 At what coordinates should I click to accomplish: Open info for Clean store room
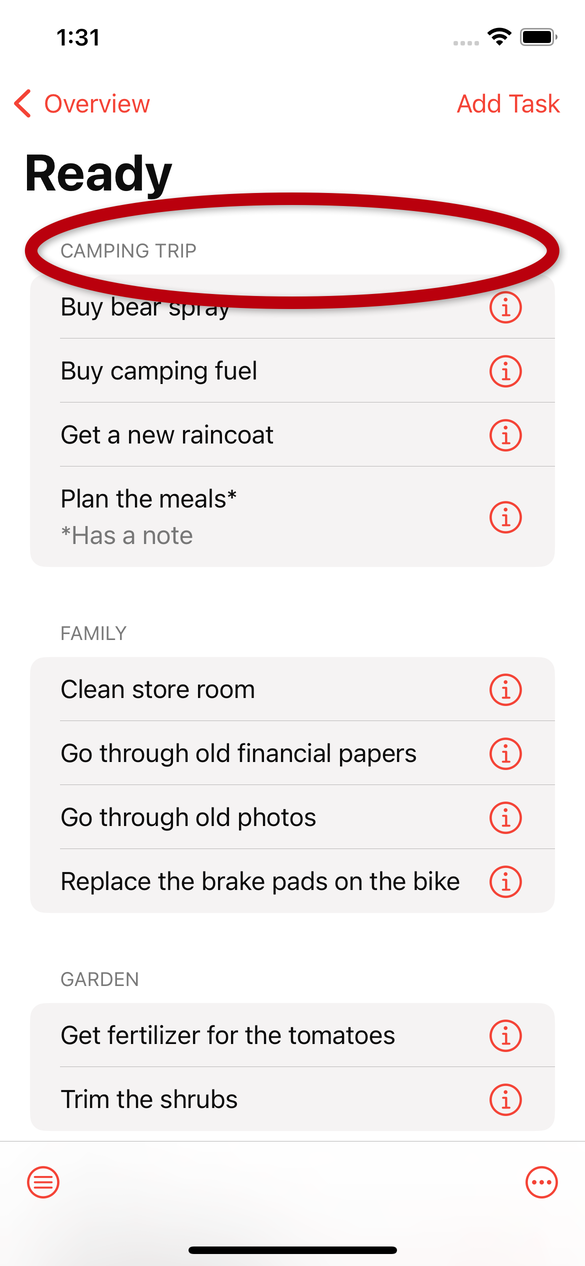coord(506,689)
